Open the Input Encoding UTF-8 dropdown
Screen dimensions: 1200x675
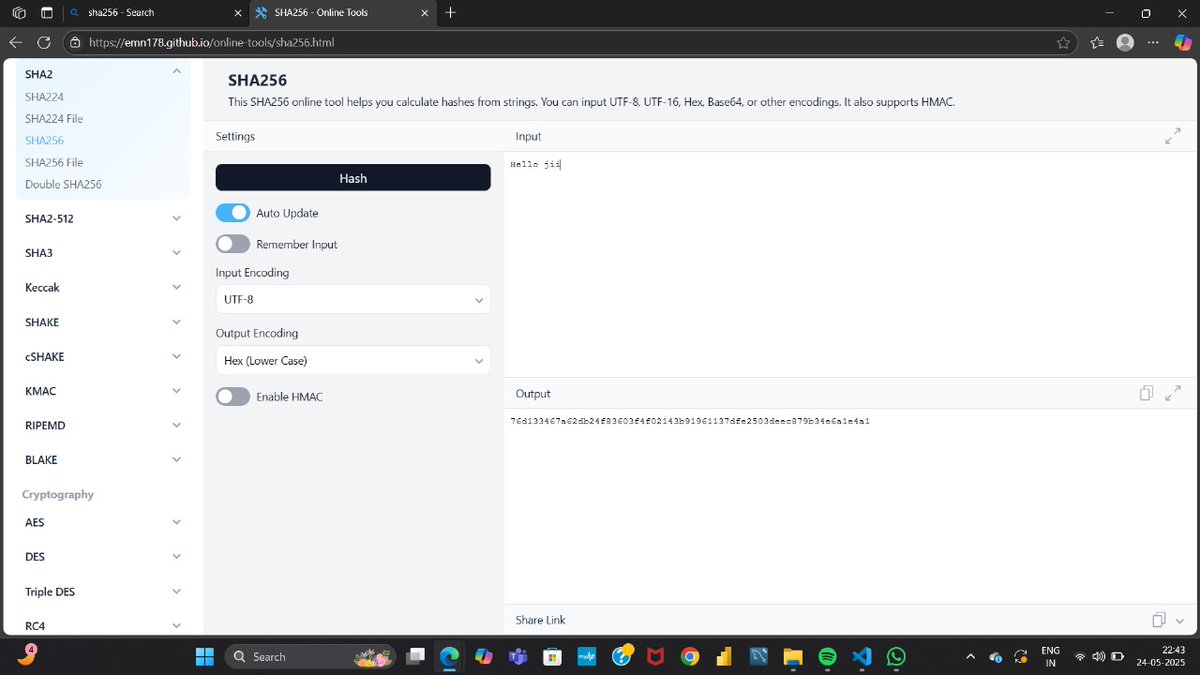coord(353,299)
